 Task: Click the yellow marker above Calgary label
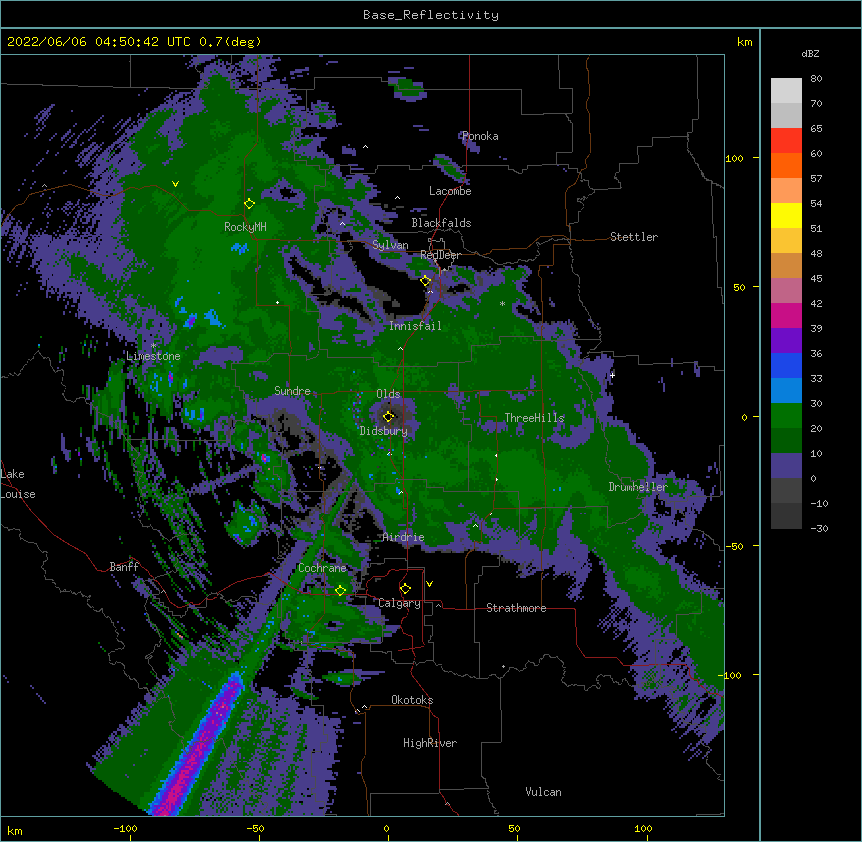[405, 589]
